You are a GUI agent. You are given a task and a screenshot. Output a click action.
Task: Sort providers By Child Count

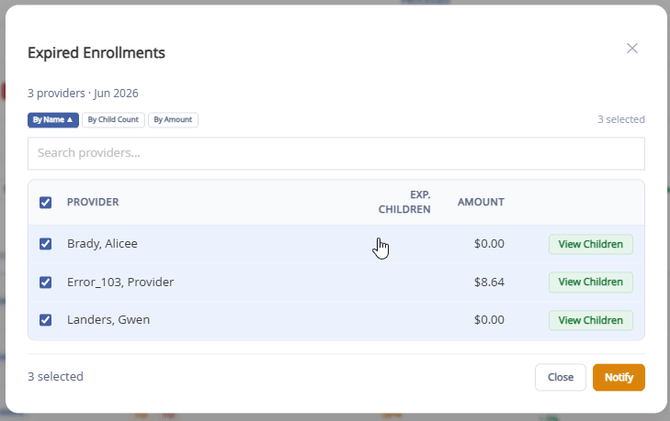pos(113,120)
